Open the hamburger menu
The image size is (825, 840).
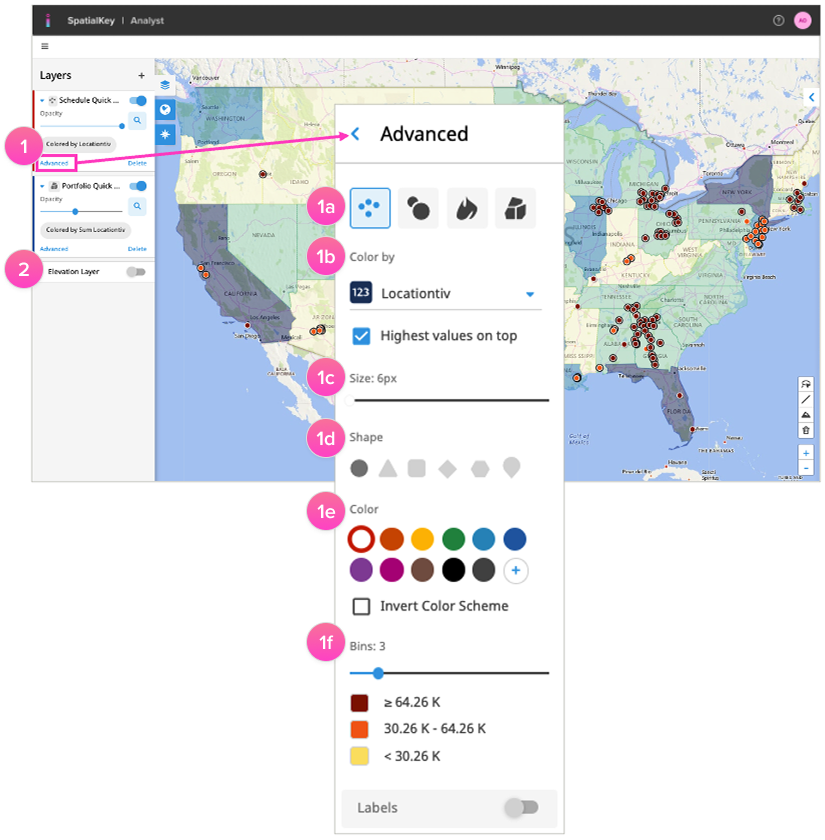44,46
